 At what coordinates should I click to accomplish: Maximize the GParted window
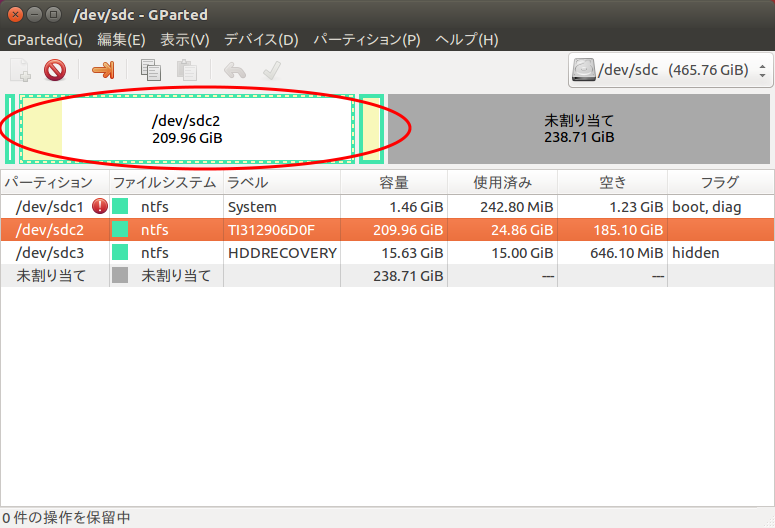(x=53, y=15)
